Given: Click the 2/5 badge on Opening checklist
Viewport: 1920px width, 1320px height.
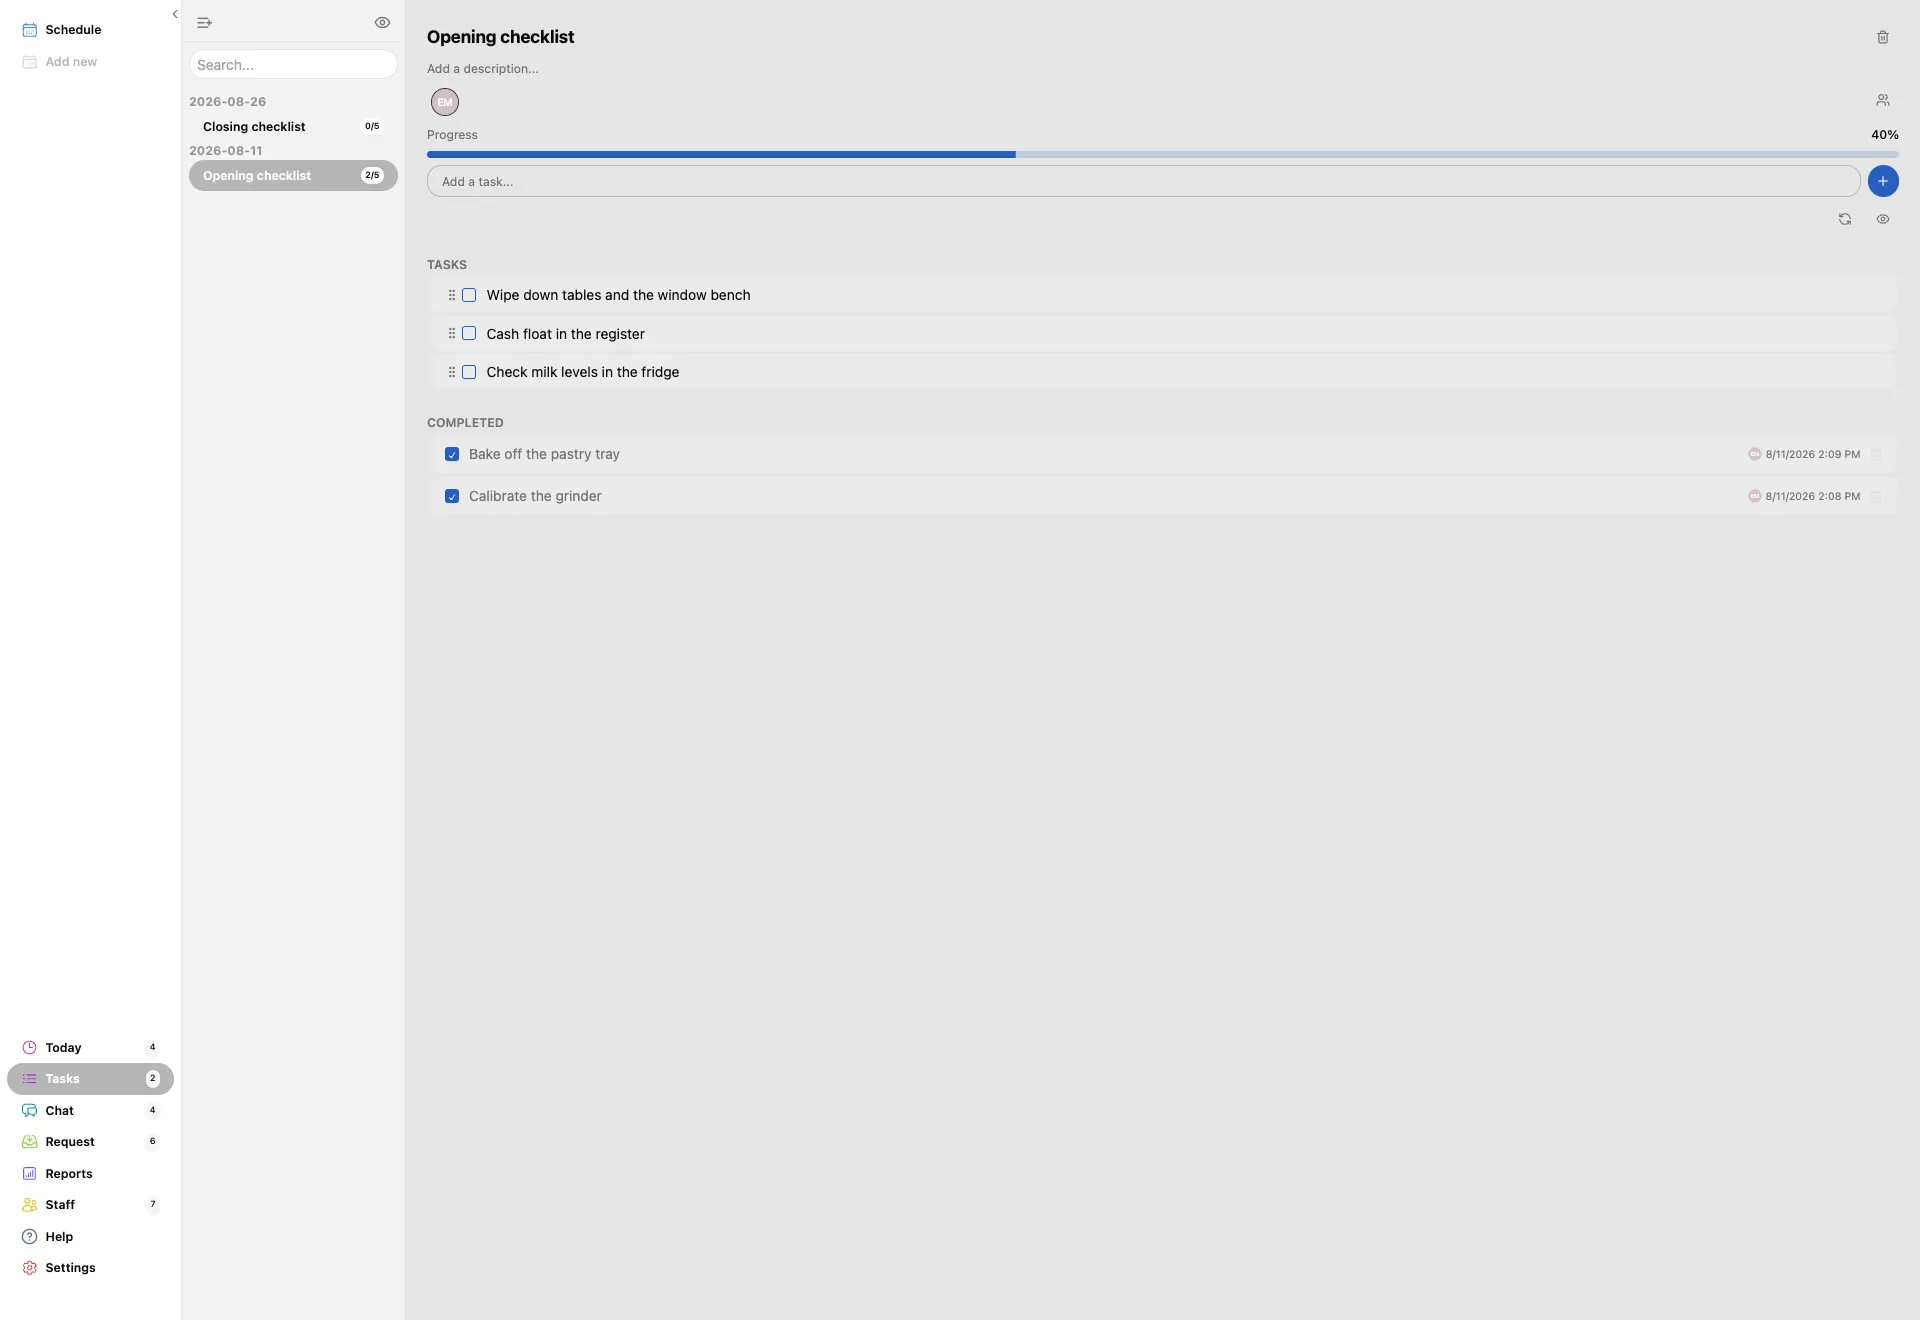Looking at the screenshot, I should pyautogui.click(x=372, y=176).
